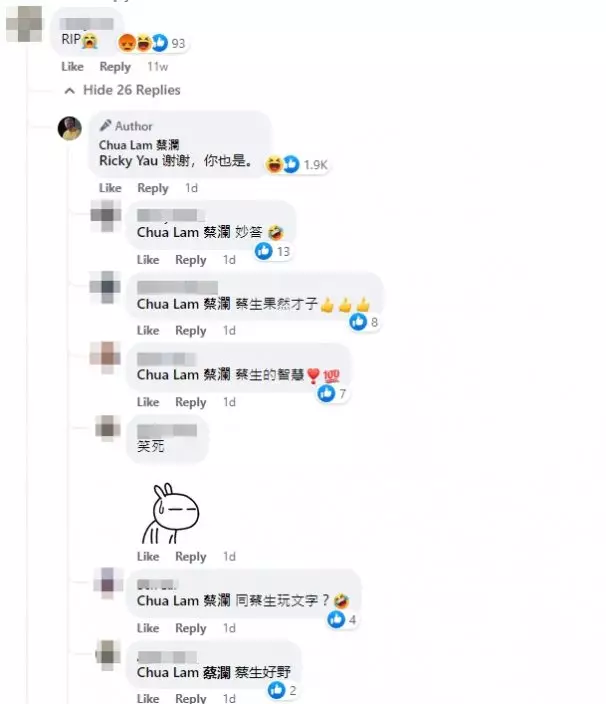Open reactions with 93 count on RIP comment
The width and height of the screenshot is (606, 704).
click(x=151, y=43)
